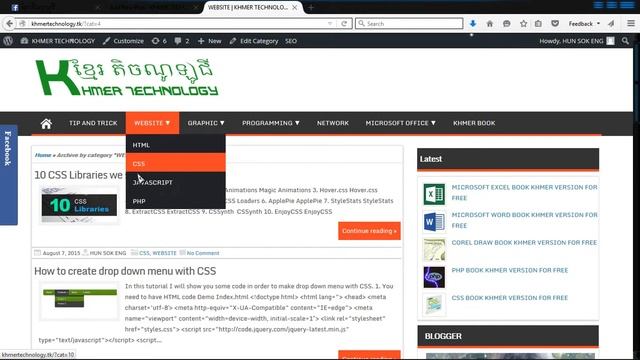Close the Khmer Technology browser tab
Screen dimensions: 640x360
[x=295, y=7]
